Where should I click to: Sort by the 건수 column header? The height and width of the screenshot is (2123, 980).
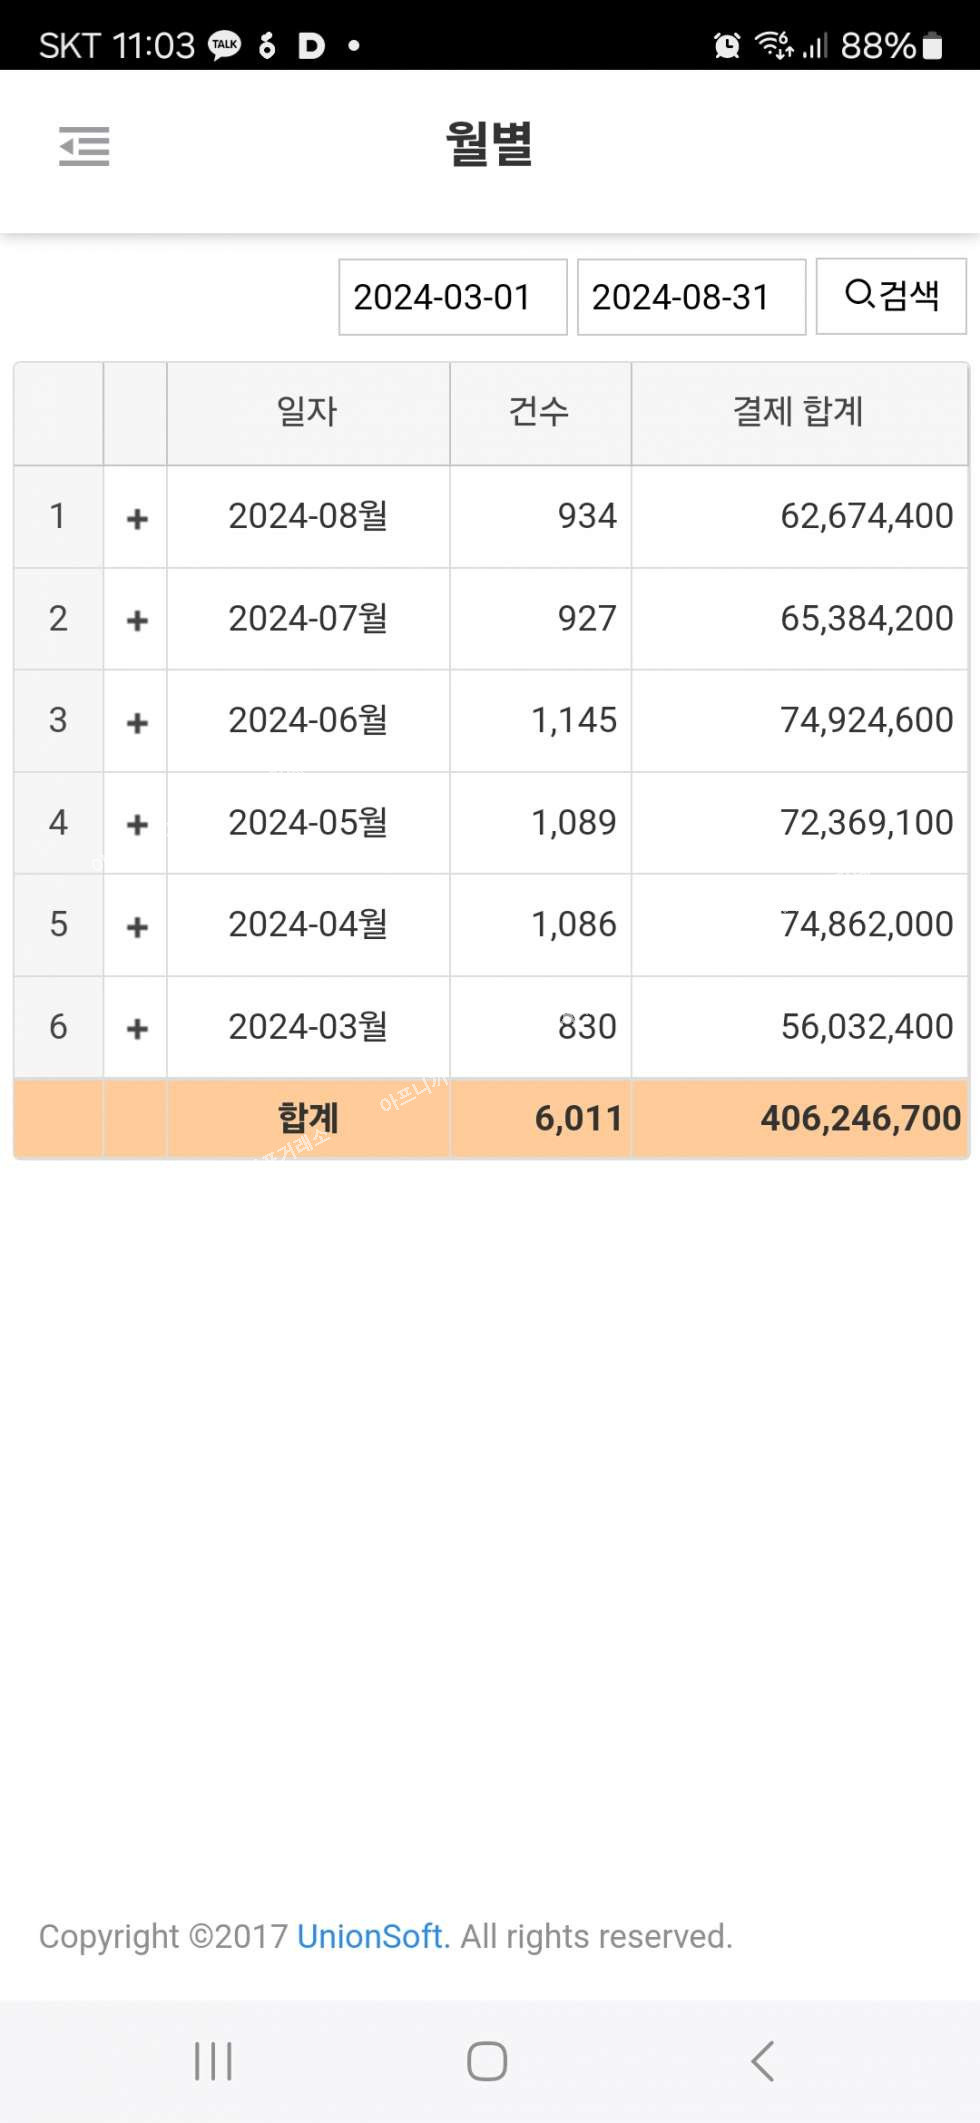tap(540, 412)
